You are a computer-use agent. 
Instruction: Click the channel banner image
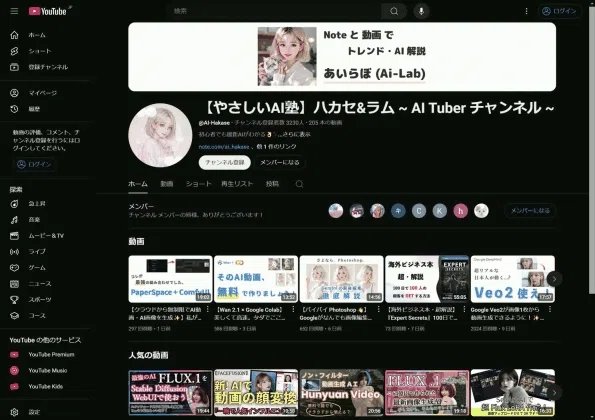coord(342,57)
